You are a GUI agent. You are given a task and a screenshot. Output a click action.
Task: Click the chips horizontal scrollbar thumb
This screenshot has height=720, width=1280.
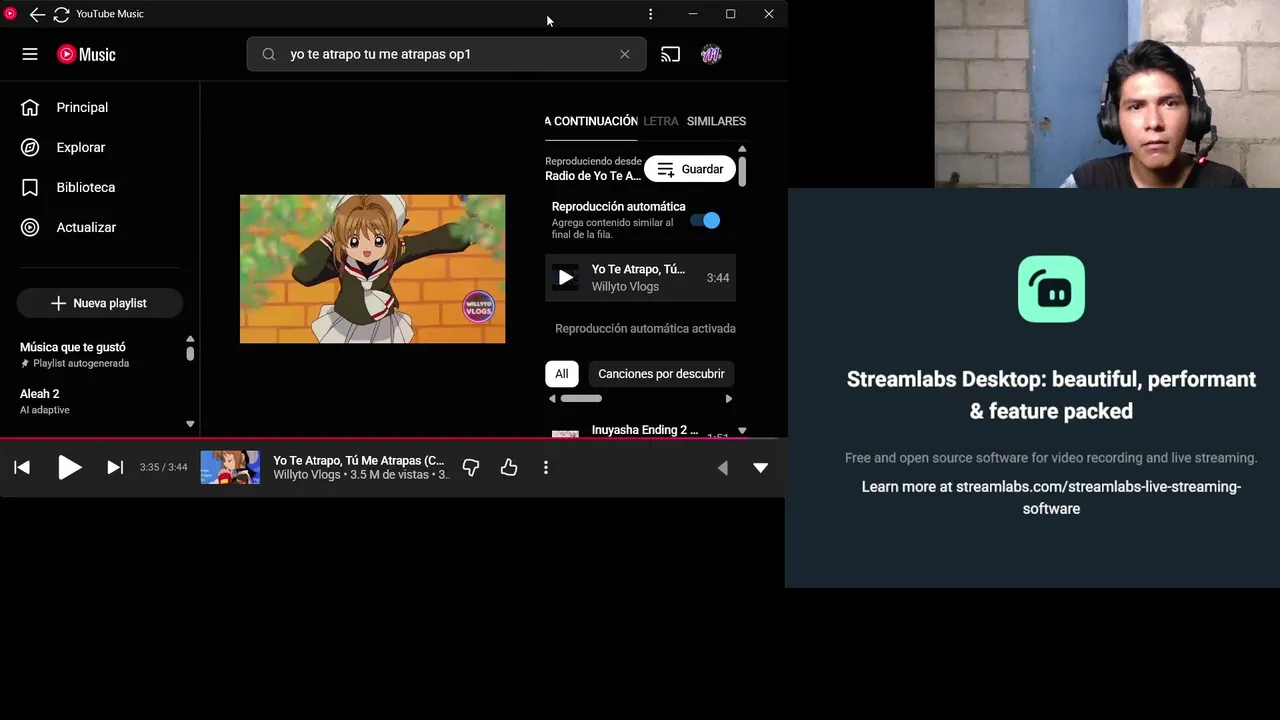point(581,398)
